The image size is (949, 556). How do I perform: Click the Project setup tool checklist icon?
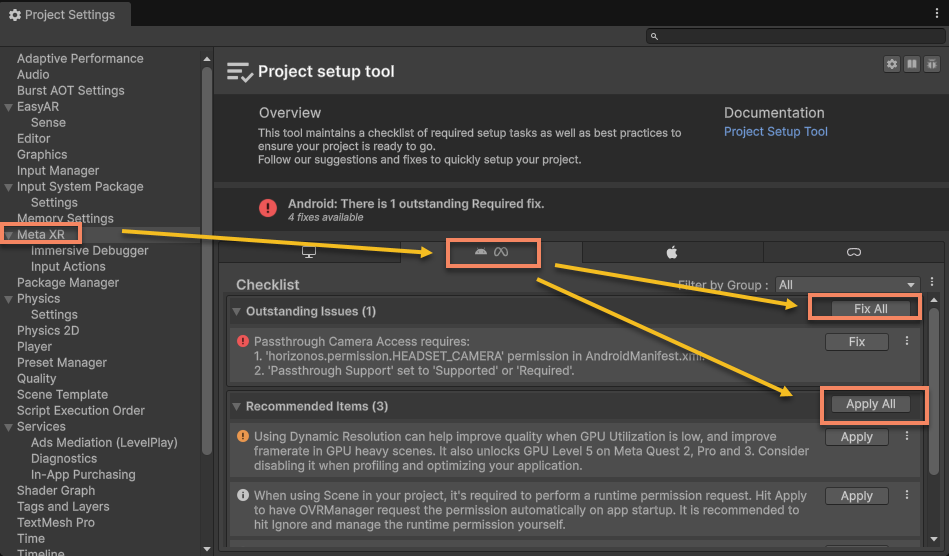click(240, 72)
